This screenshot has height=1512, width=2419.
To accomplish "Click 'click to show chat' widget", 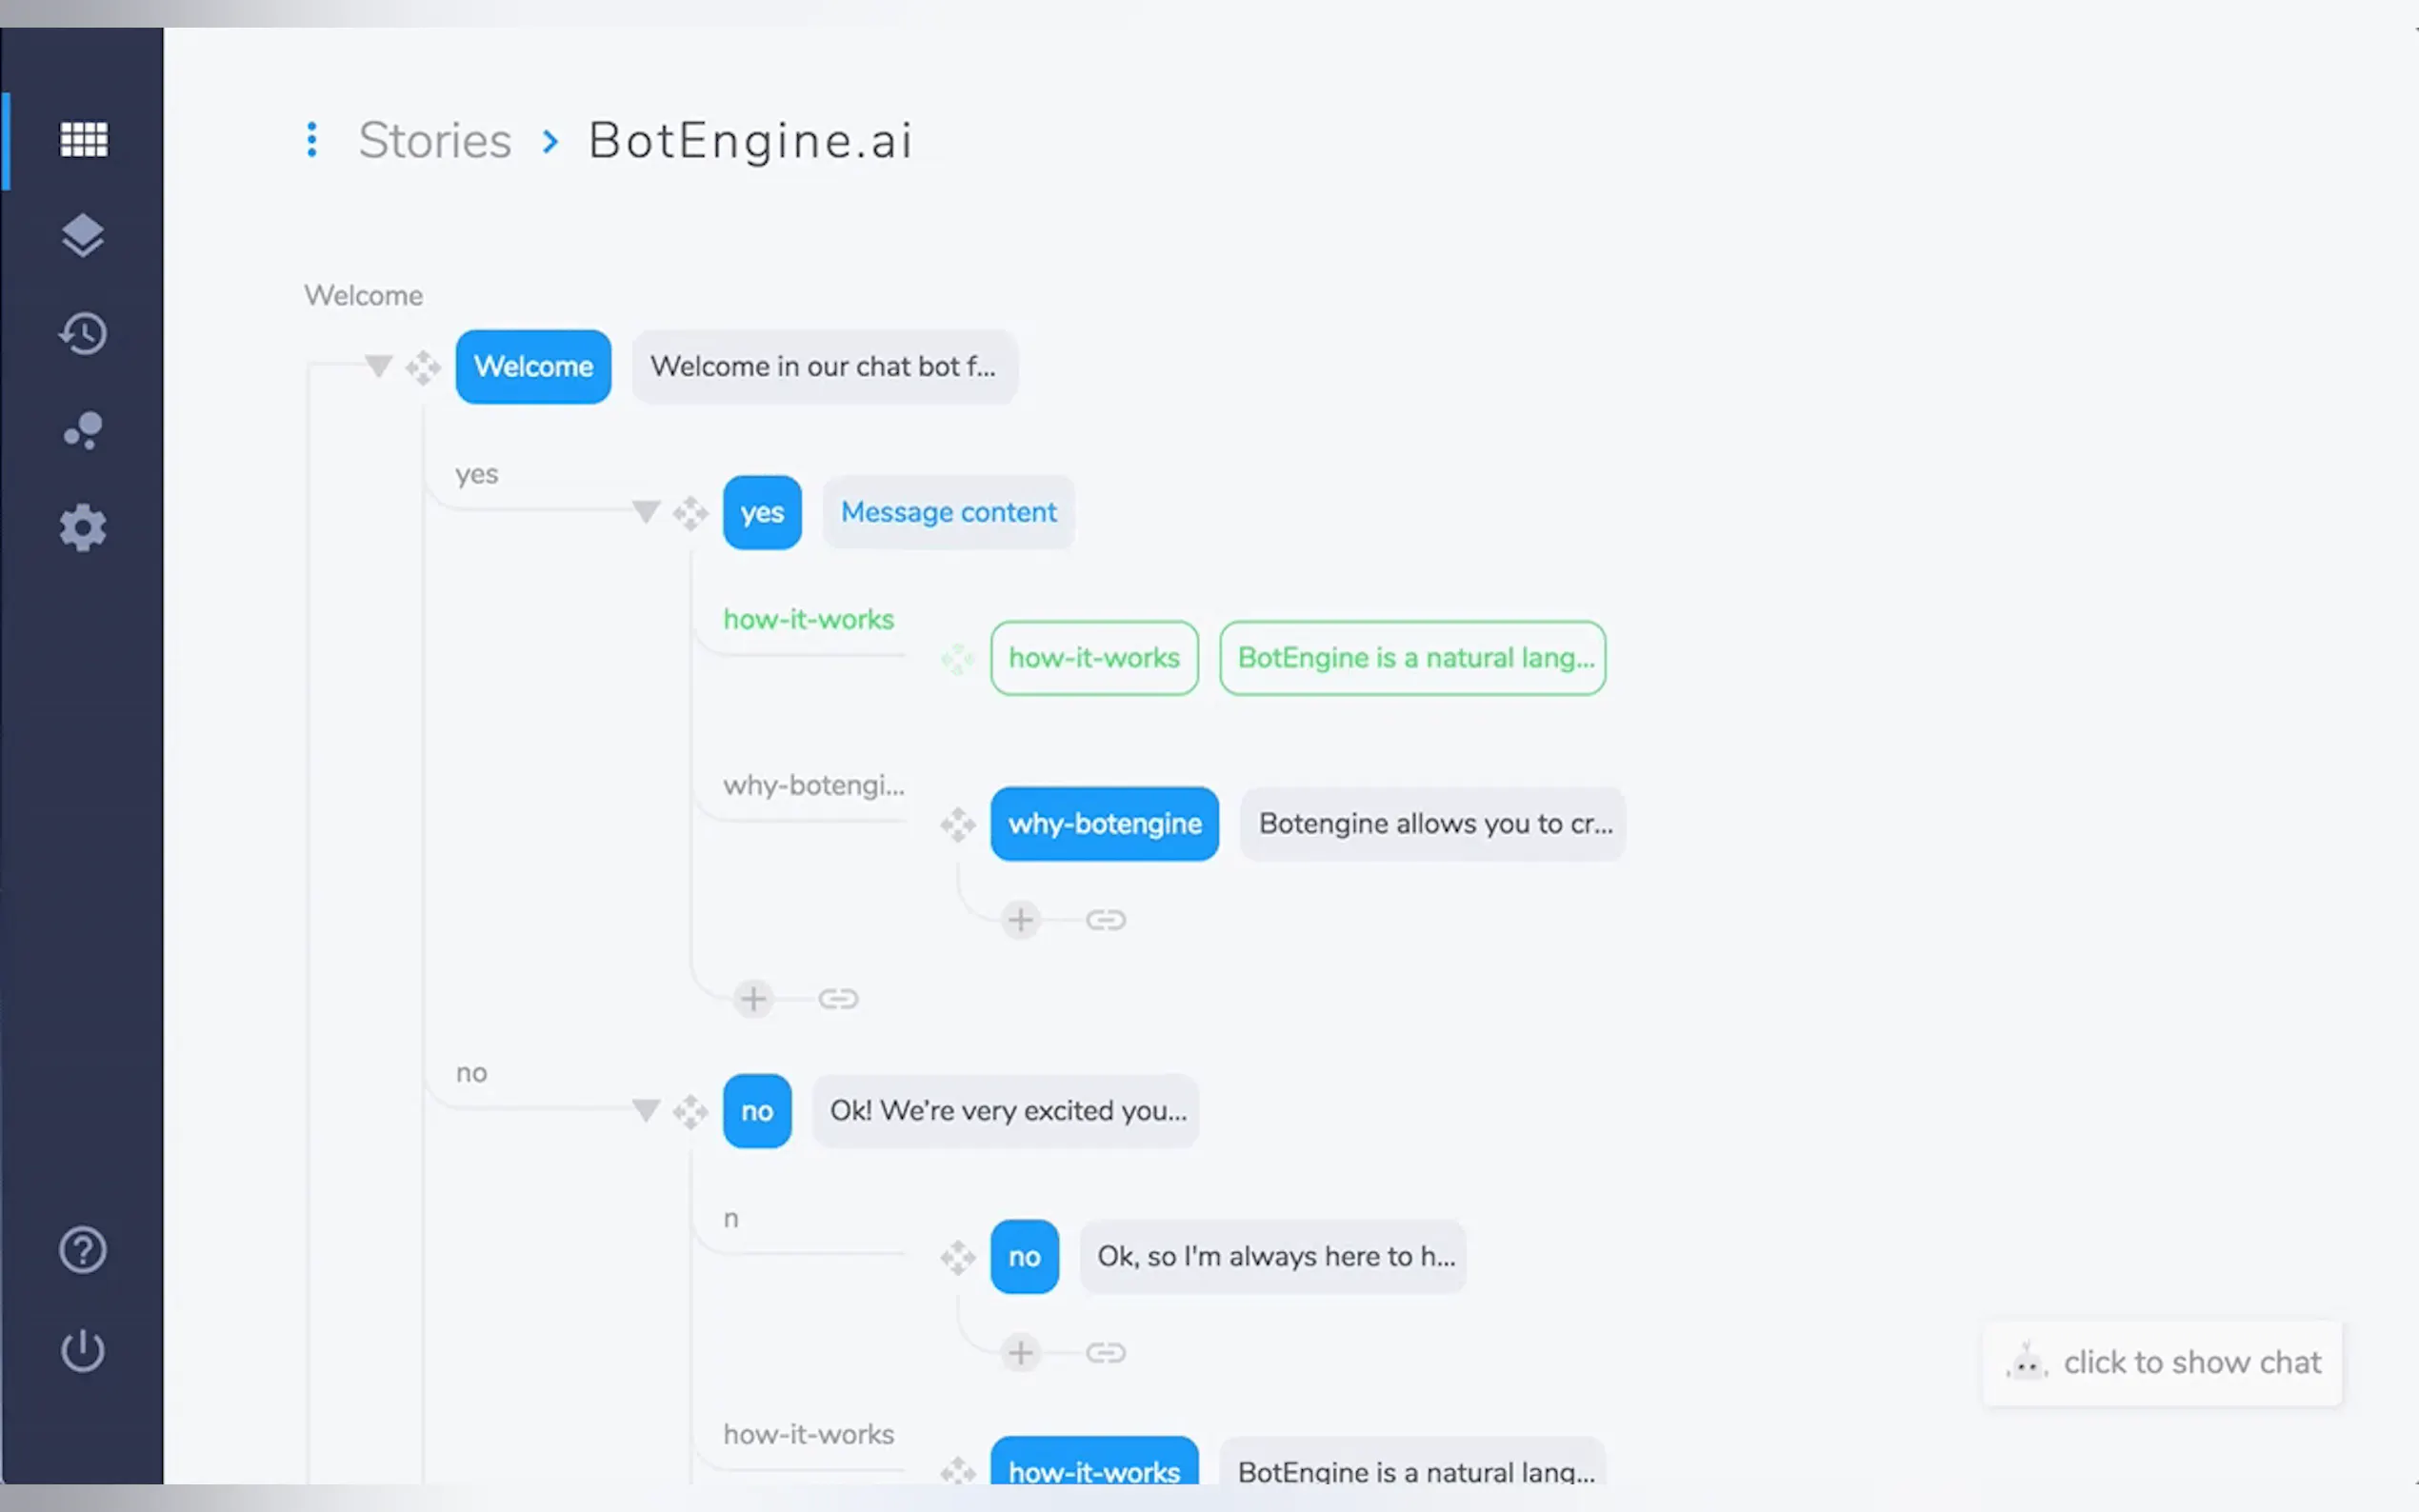I will (2162, 1363).
